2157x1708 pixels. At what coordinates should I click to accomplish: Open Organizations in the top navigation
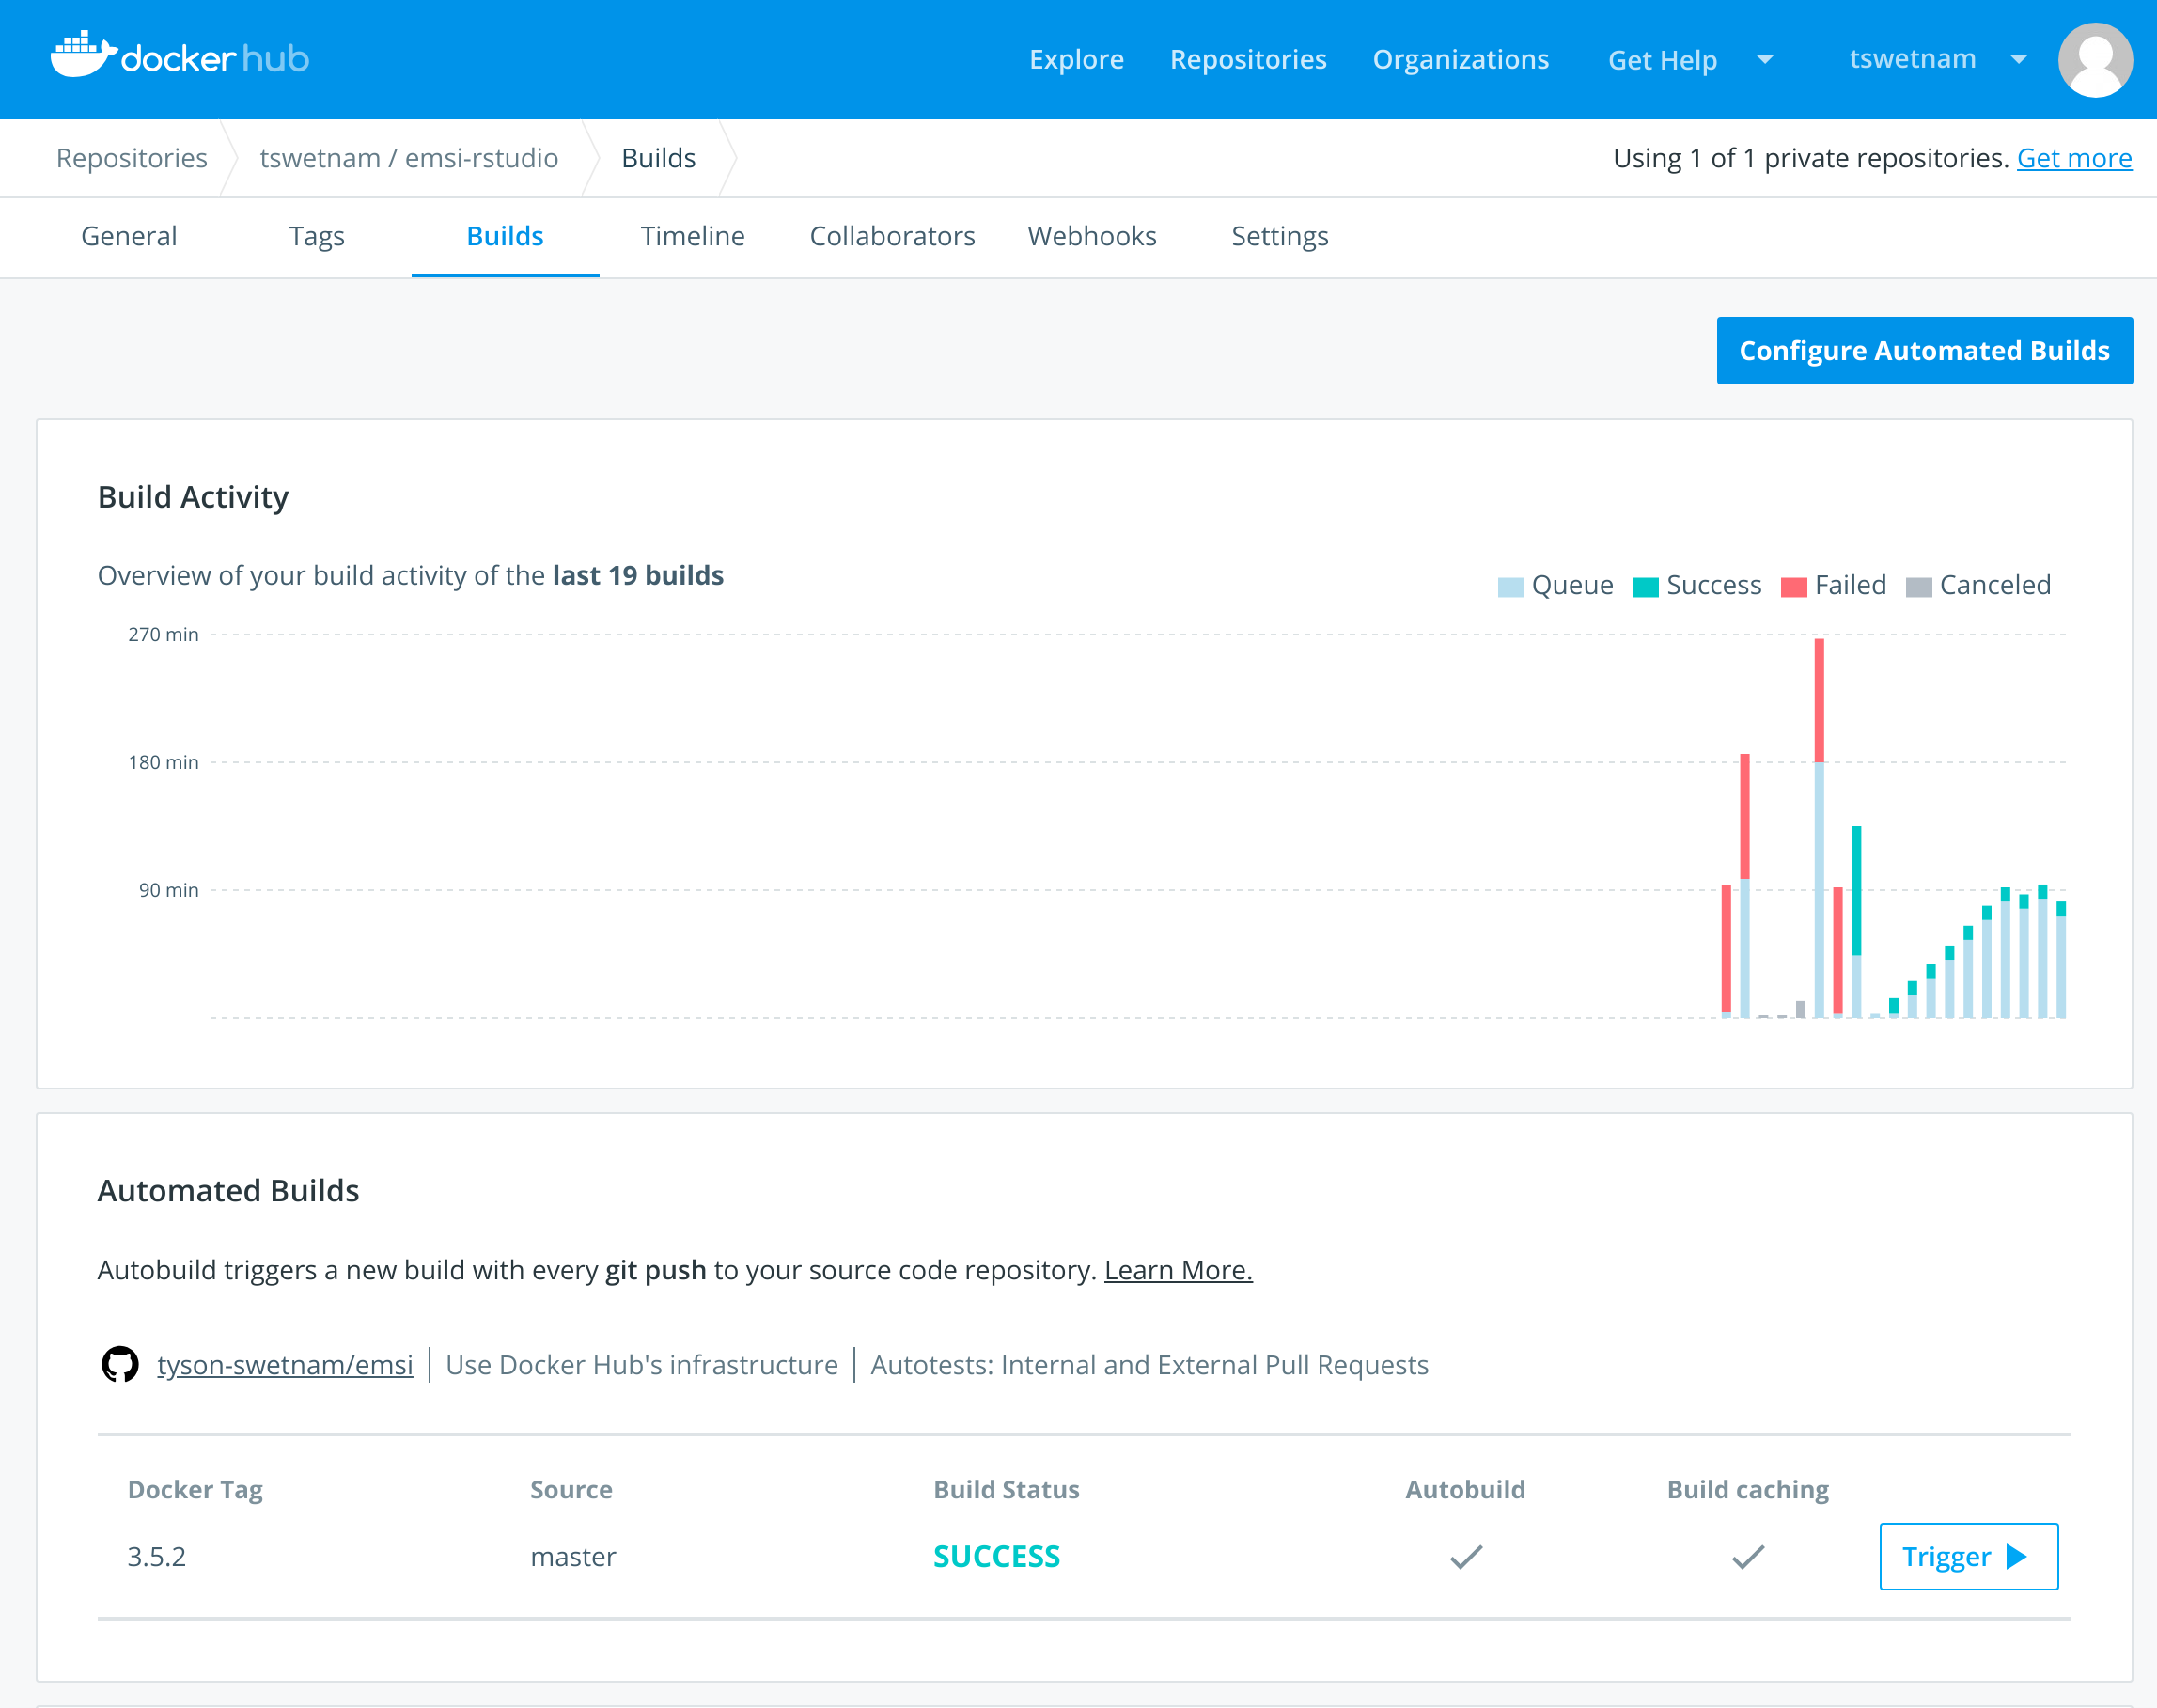(1460, 59)
